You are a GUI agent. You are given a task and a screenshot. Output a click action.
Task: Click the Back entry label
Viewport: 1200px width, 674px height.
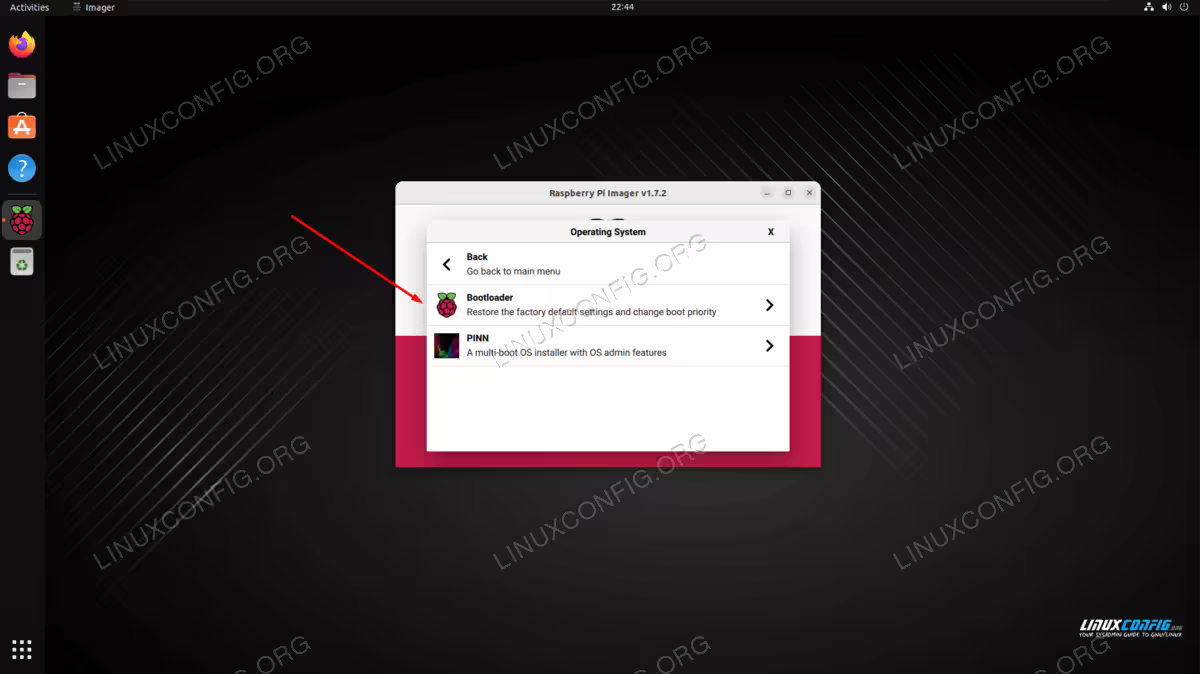(477, 257)
